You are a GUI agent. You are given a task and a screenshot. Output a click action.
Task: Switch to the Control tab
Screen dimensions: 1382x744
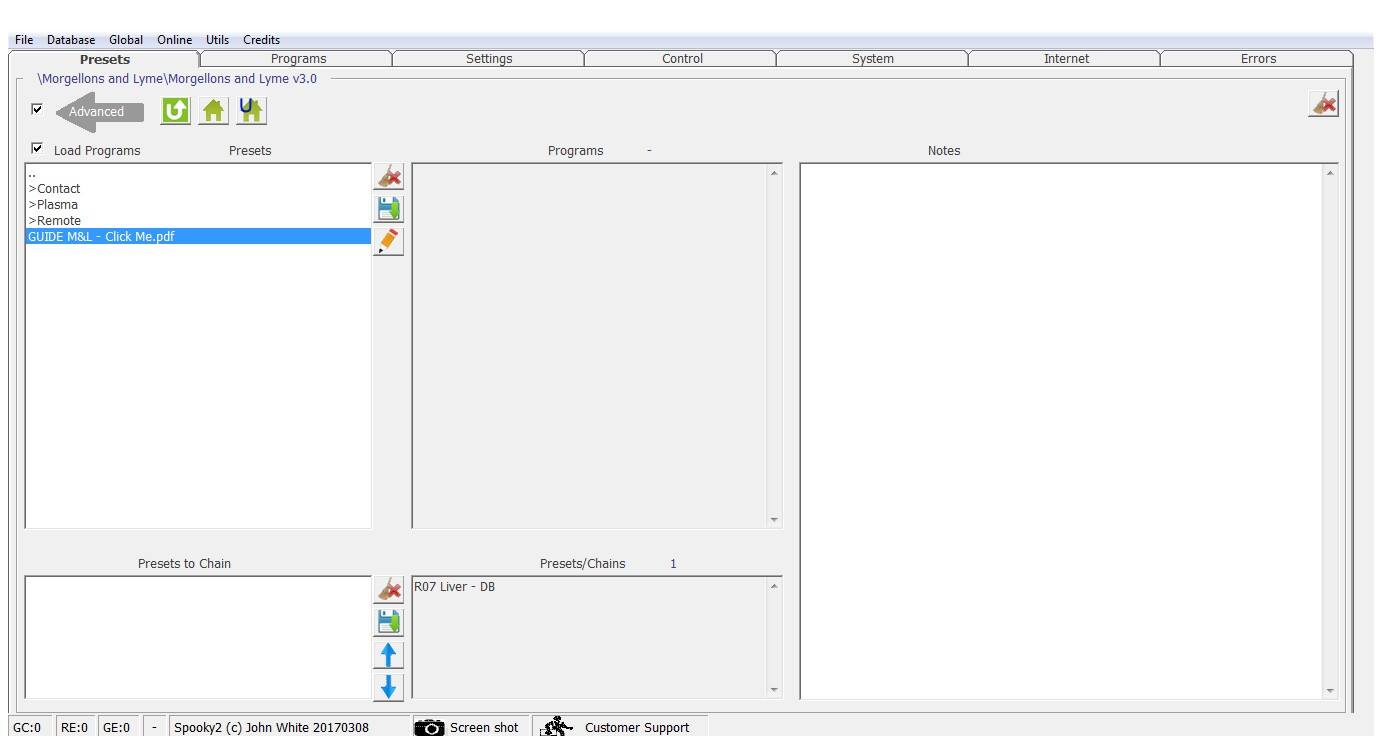(682, 59)
